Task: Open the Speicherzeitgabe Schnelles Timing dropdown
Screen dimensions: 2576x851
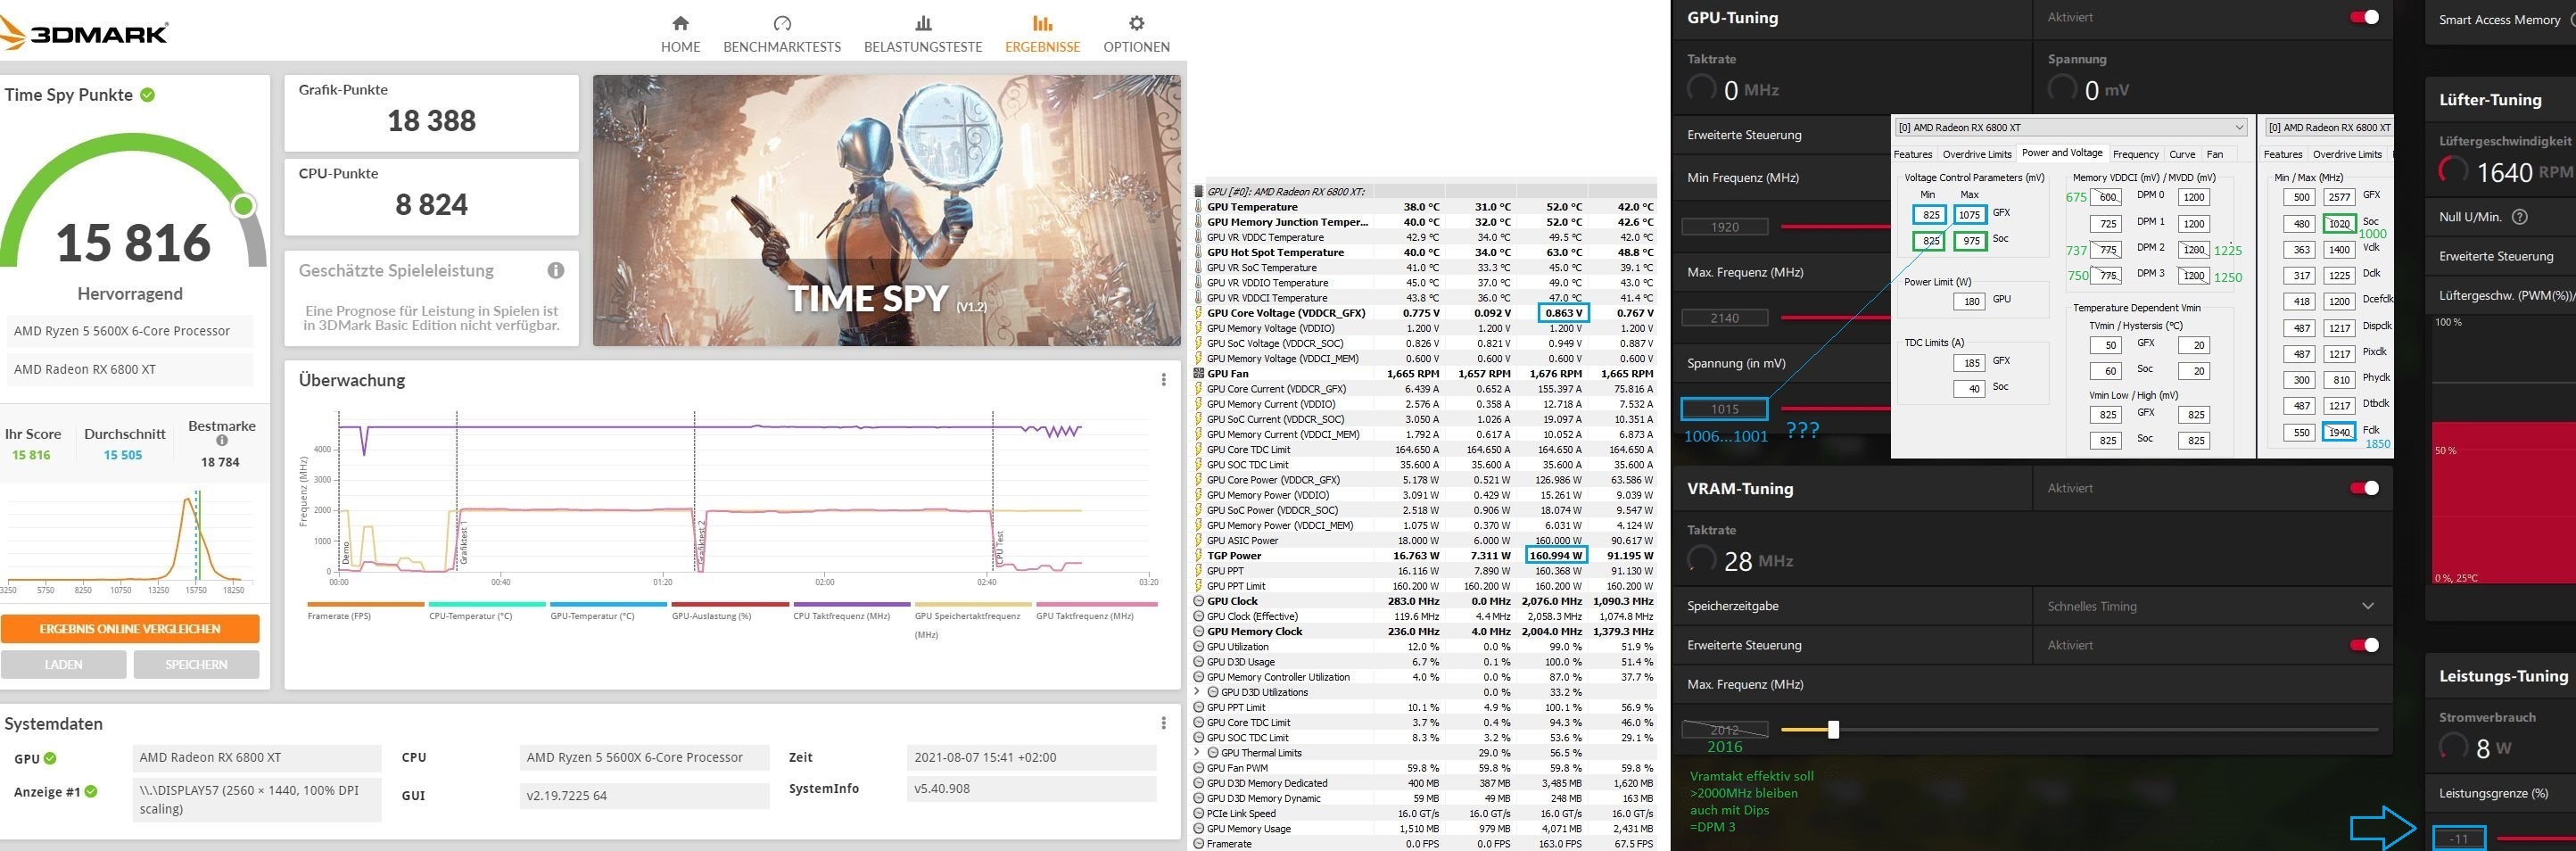Action: point(2212,606)
